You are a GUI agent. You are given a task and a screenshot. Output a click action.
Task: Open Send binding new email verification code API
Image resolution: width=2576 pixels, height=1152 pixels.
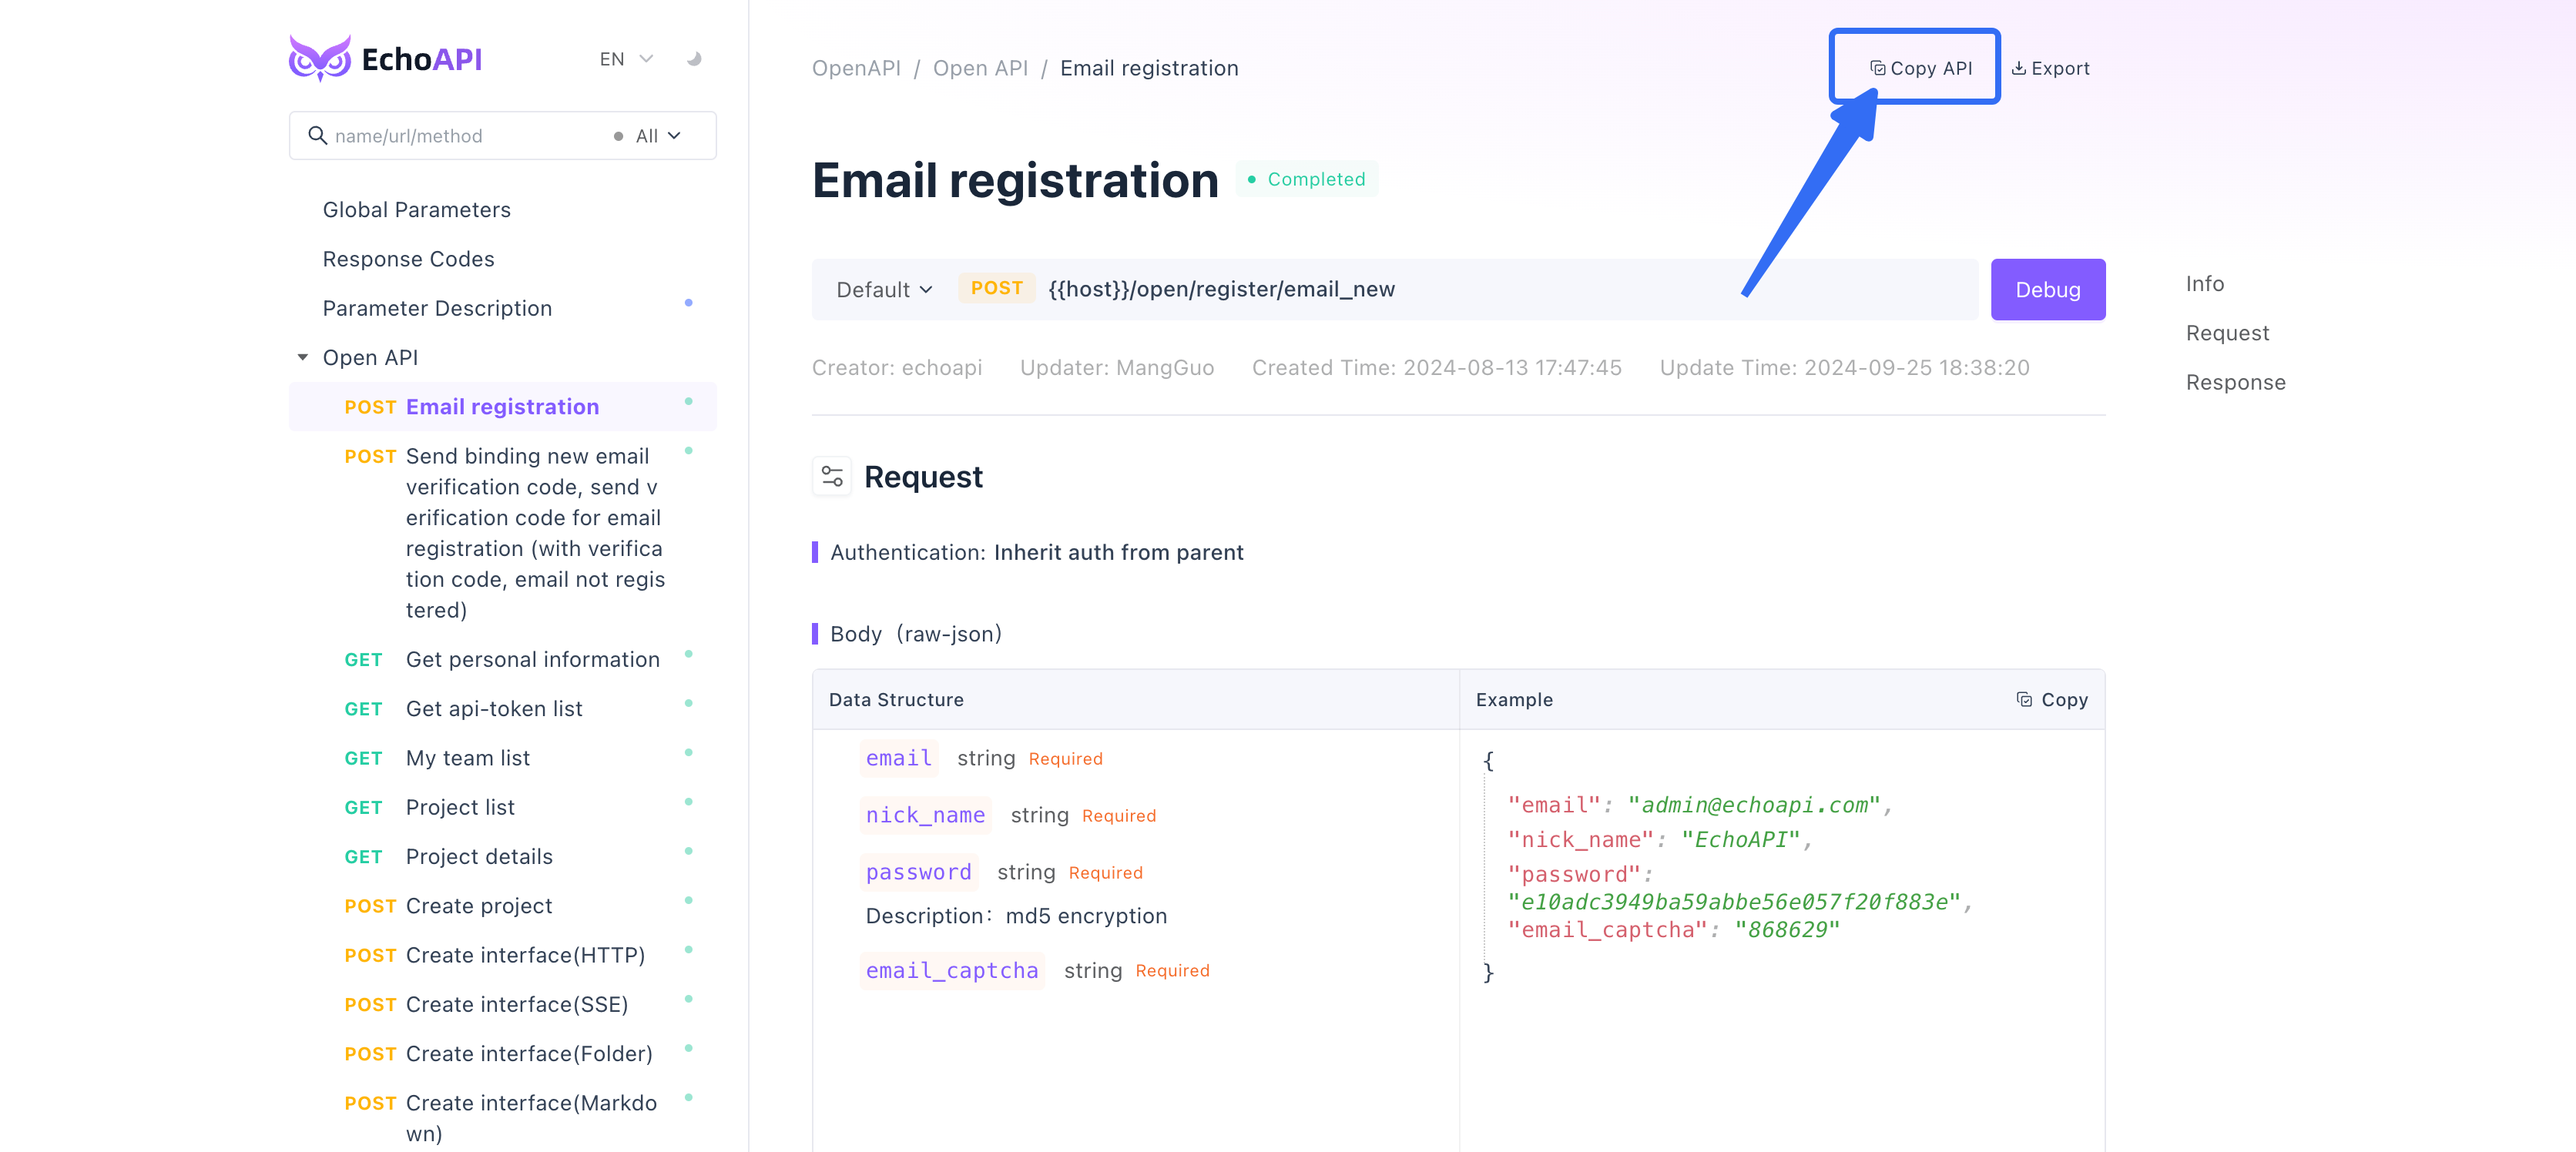tap(535, 533)
